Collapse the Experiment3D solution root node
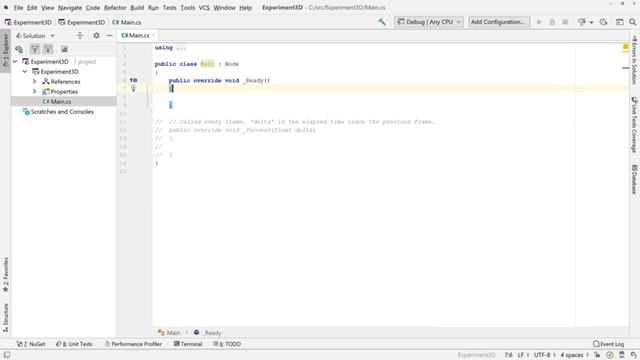640x360 pixels. (15, 62)
